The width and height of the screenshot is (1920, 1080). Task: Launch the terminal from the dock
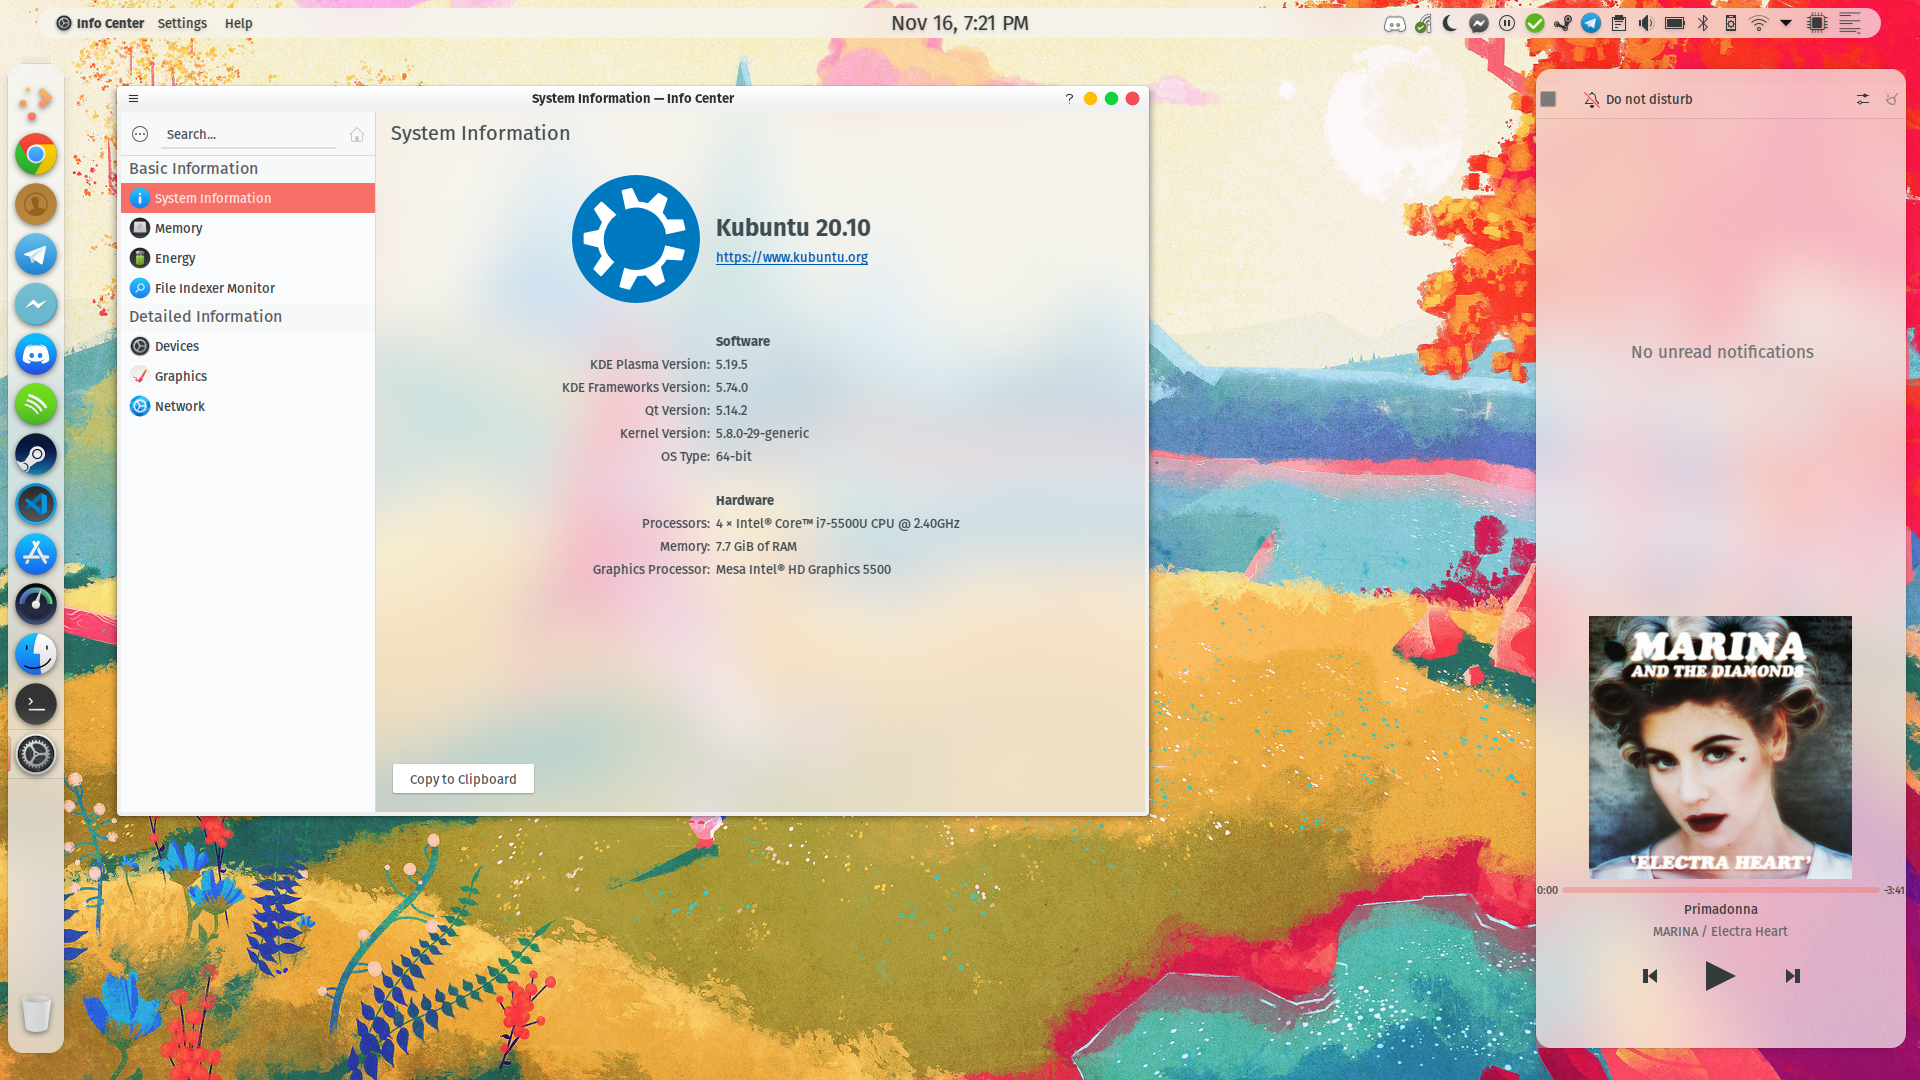click(x=36, y=704)
